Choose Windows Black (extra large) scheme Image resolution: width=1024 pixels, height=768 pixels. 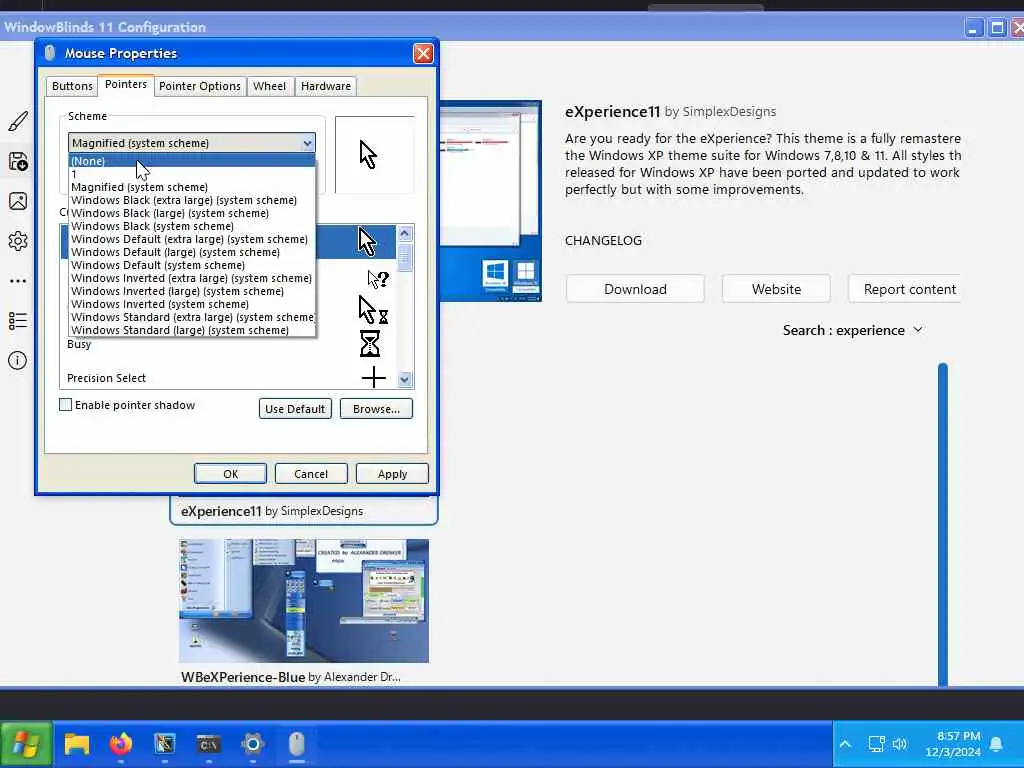(x=192, y=200)
